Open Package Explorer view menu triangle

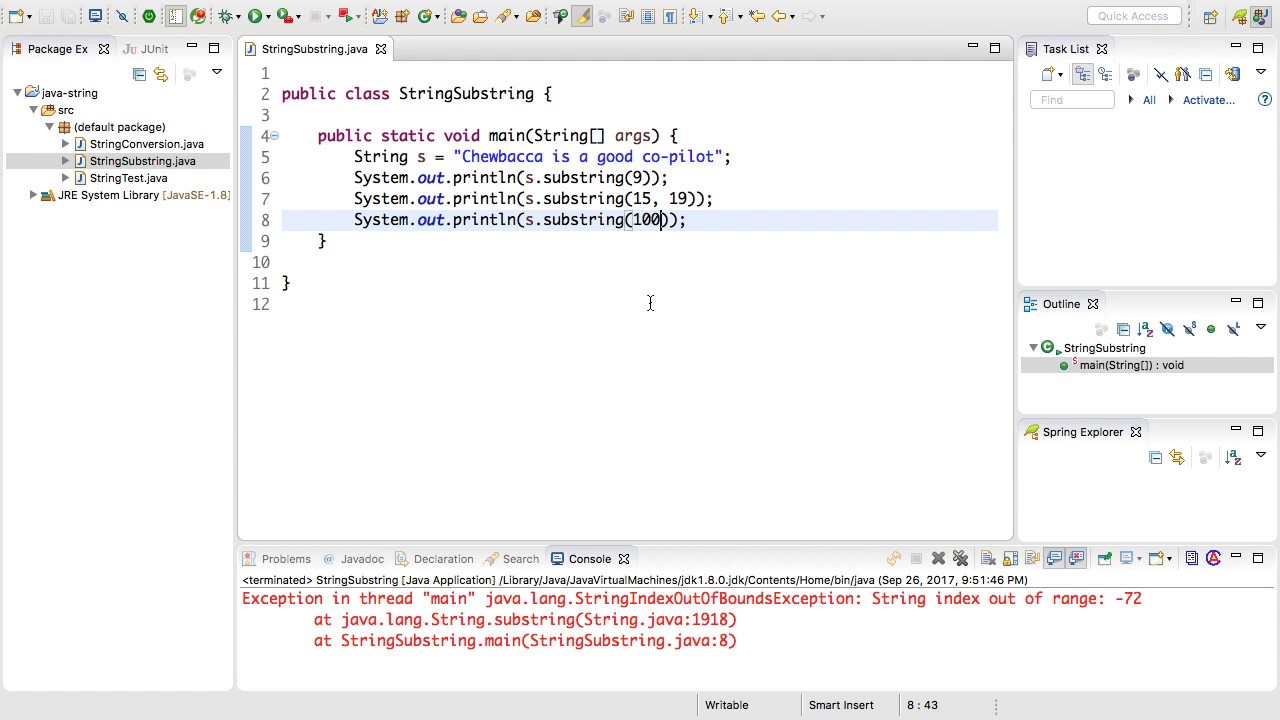coord(216,72)
